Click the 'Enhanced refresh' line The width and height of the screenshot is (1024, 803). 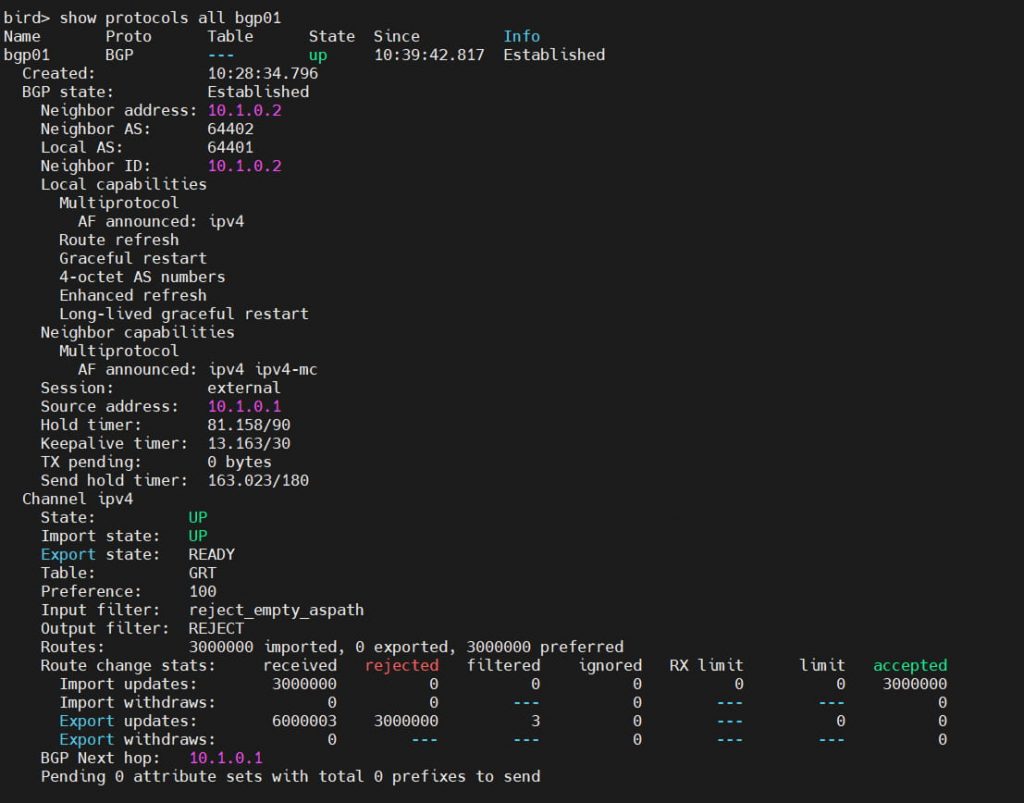point(133,295)
